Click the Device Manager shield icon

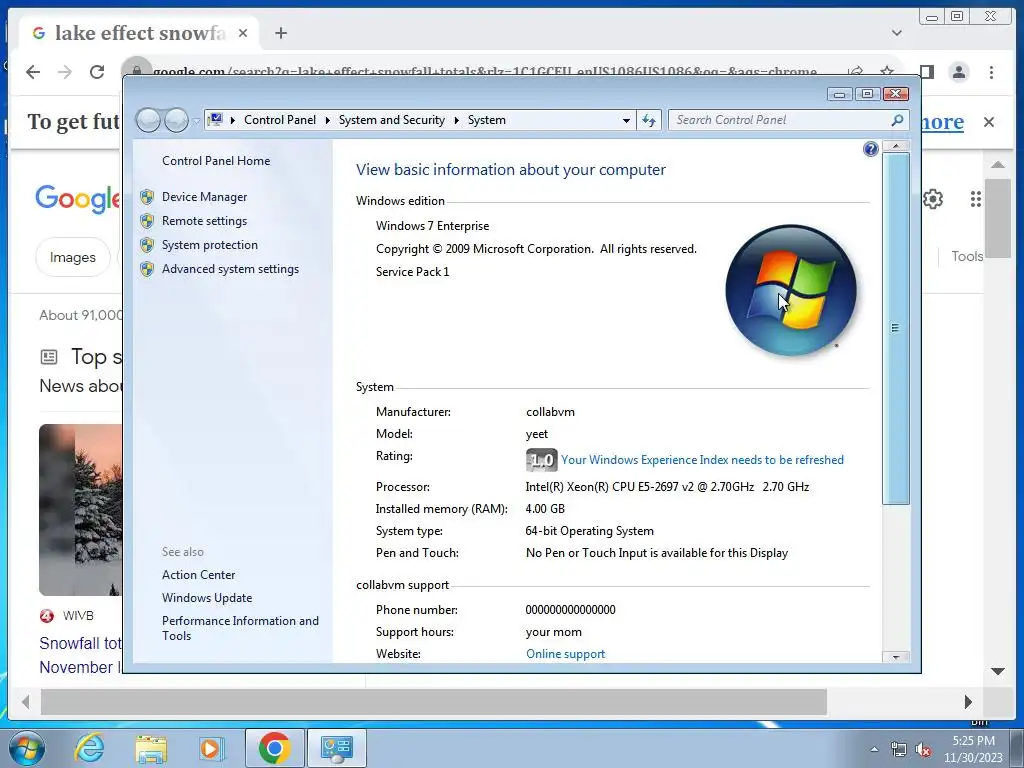(147, 197)
